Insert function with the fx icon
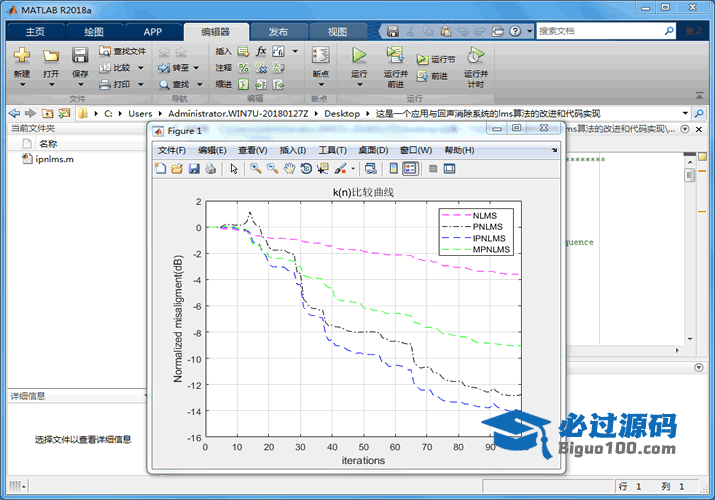Viewport: 715px width, 500px height. [x=261, y=51]
